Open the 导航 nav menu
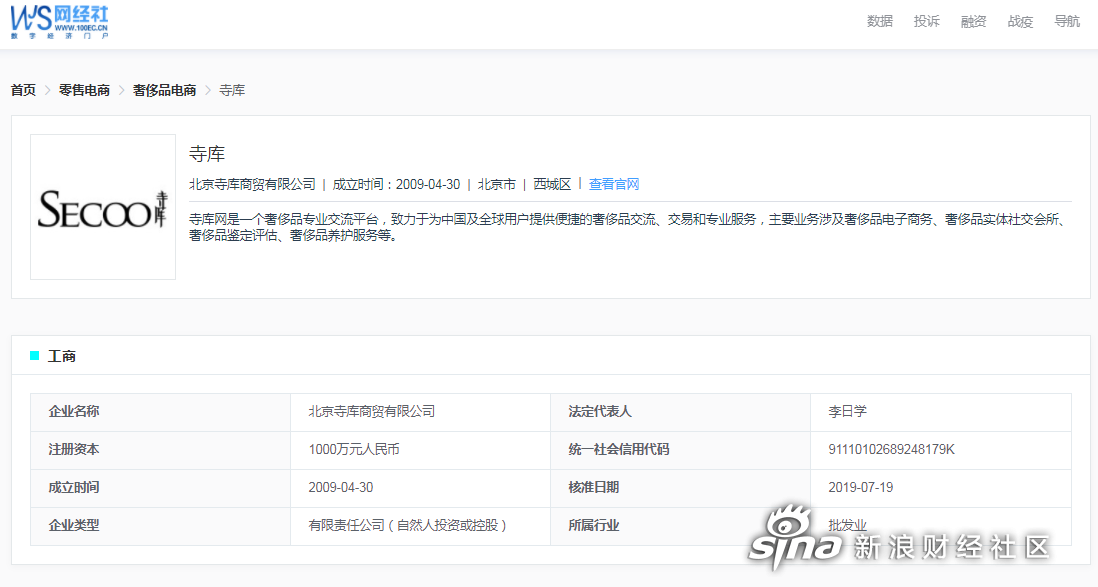The image size is (1098, 587). pyautogui.click(x=1067, y=21)
